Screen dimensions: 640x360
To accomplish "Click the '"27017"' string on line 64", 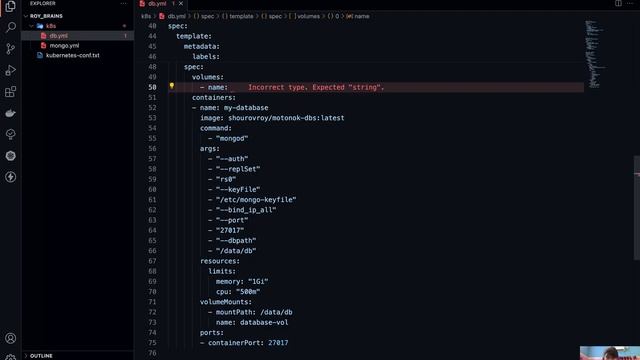I will 230,230.
